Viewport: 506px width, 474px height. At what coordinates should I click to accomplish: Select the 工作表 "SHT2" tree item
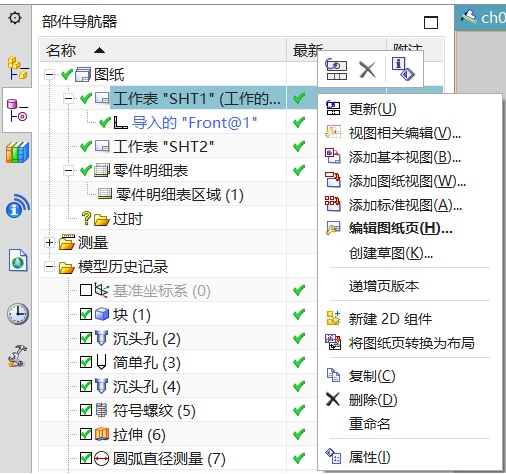[163, 146]
